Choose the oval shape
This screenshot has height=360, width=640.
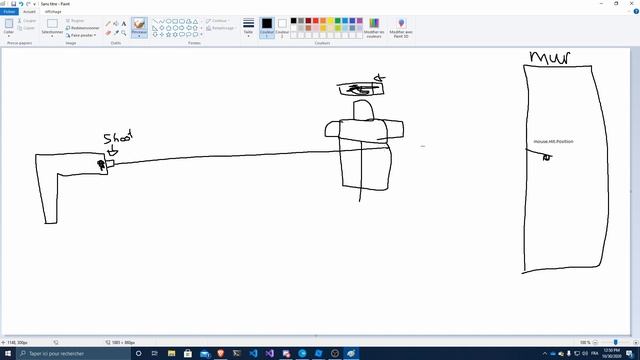[168, 21]
